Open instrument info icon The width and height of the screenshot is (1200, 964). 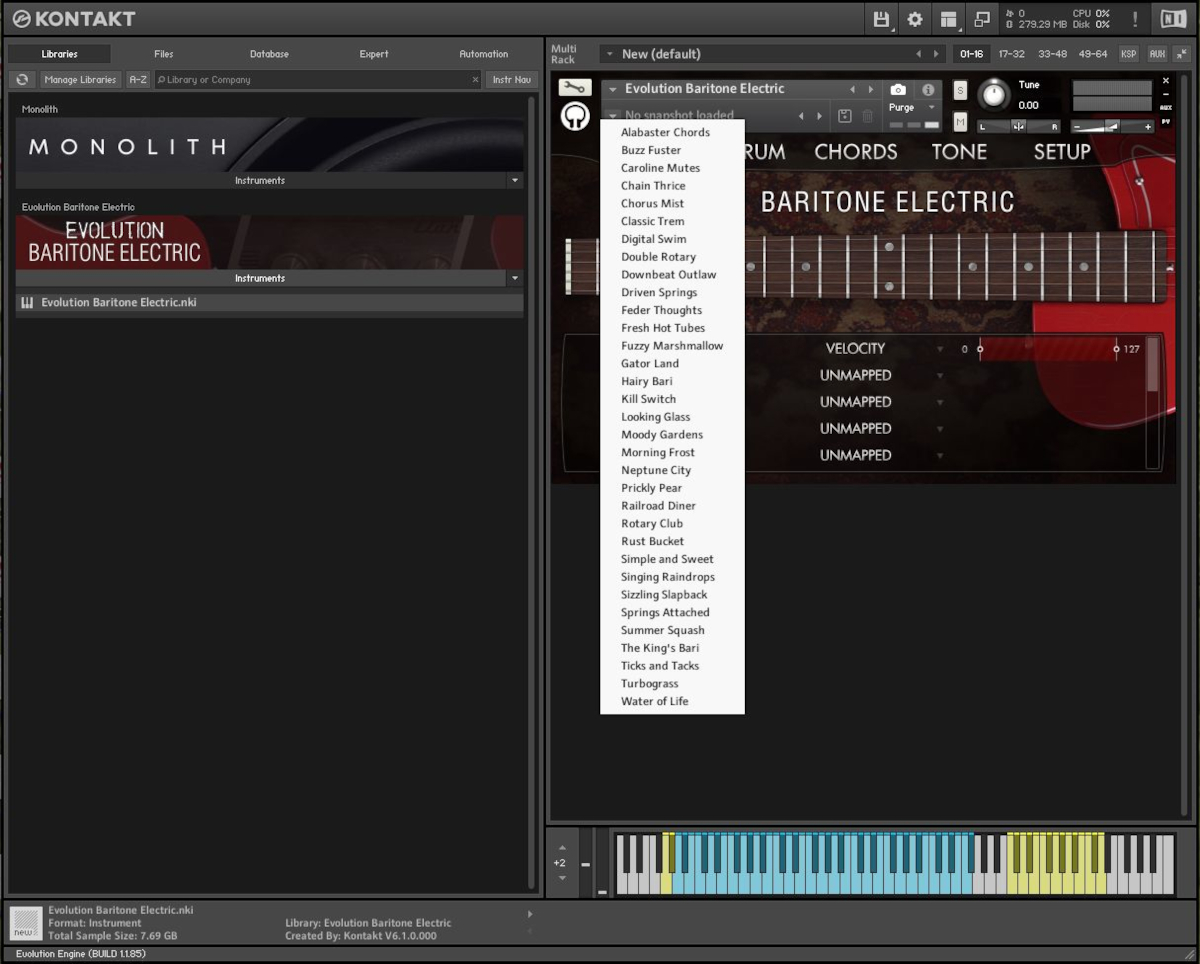(928, 89)
